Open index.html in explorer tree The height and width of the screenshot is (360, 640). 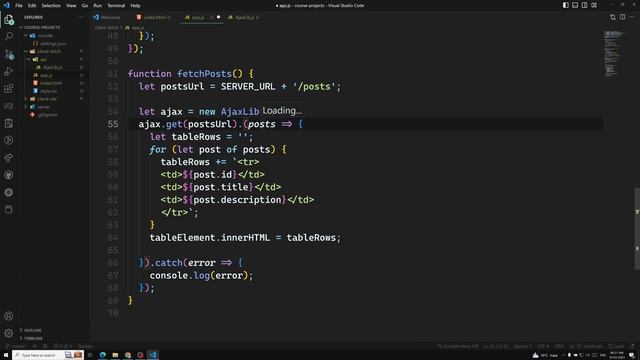pyautogui.click(x=47, y=83)
